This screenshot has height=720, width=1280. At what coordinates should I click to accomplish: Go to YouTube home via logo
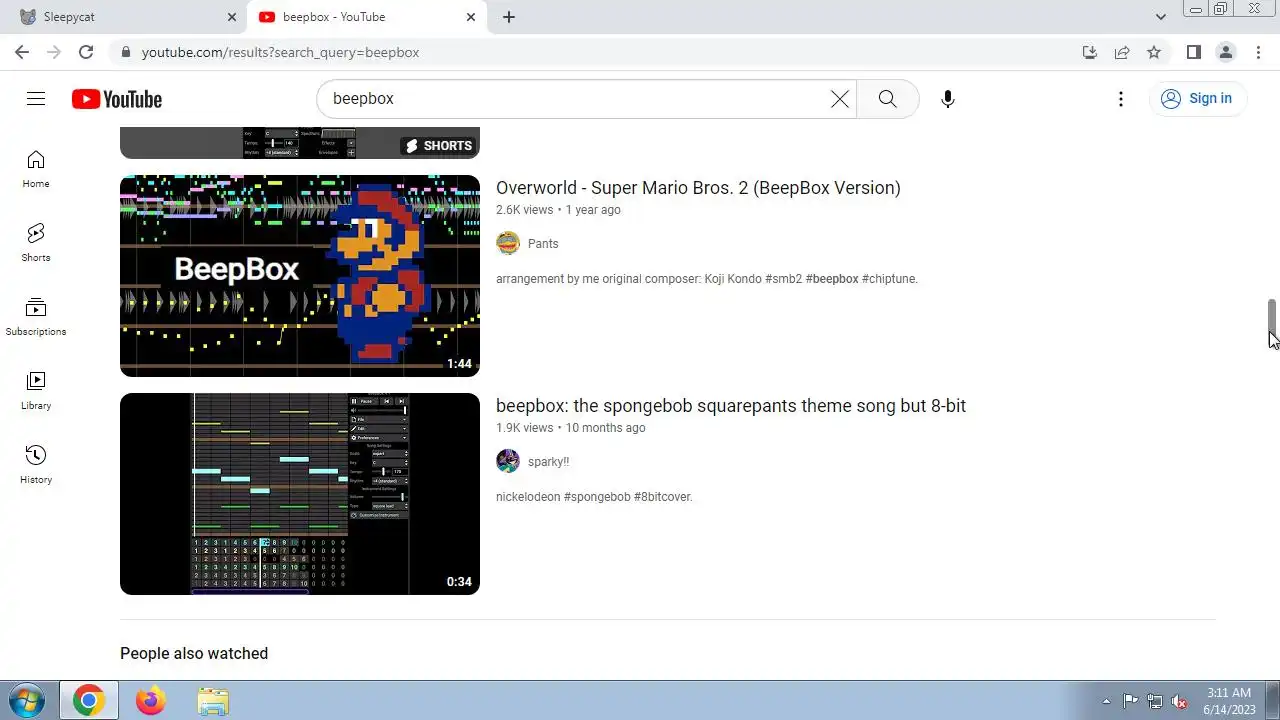(117, 99)
